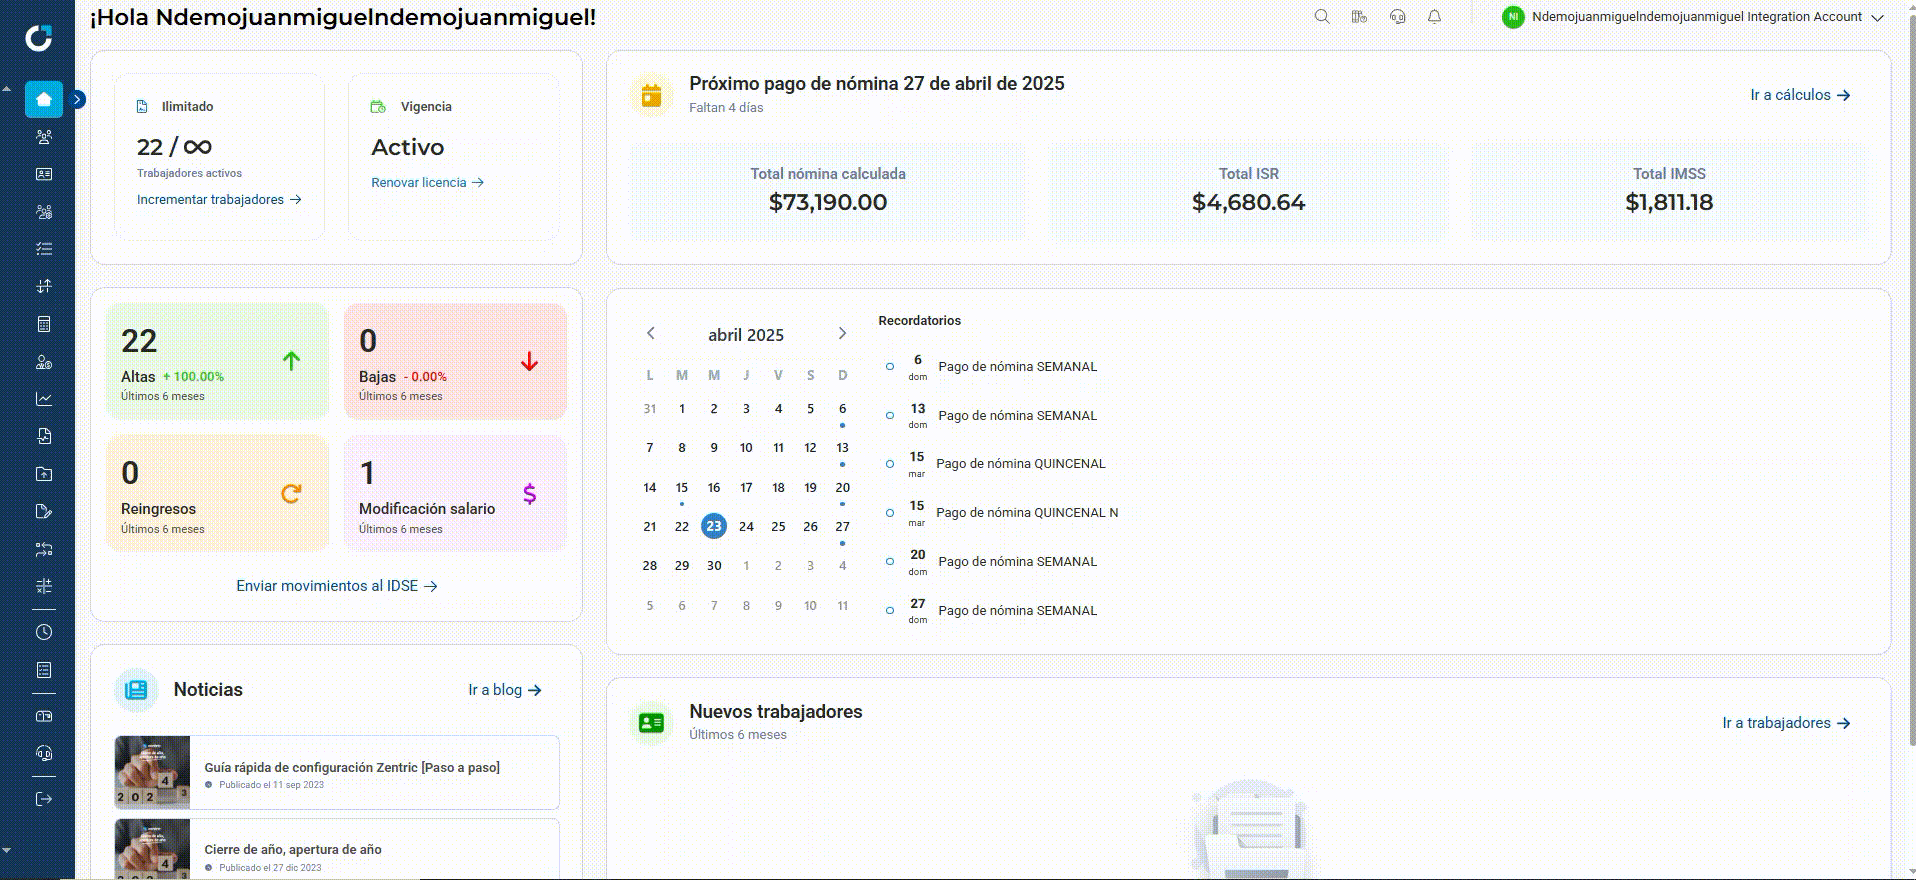Expand the sidebar with chevron button
1916x880 pixels.
point(78,99)
